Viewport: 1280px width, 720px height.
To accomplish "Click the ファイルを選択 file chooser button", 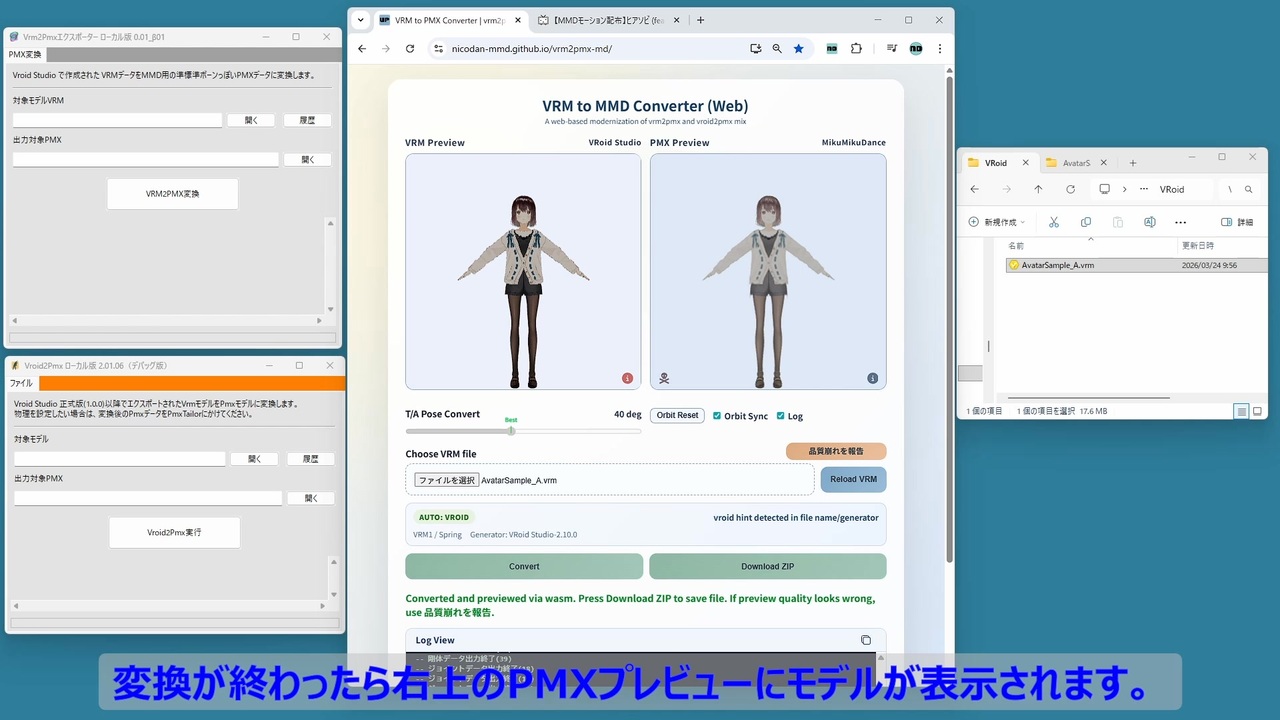I will click(446, 480).
